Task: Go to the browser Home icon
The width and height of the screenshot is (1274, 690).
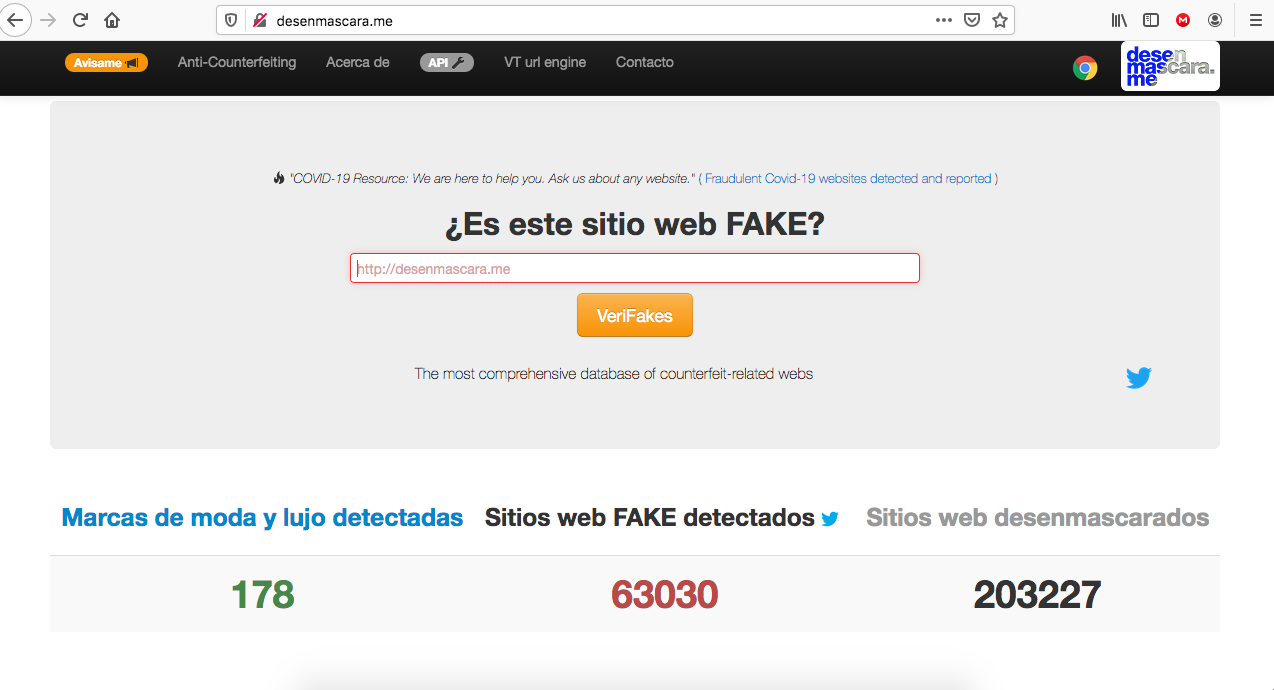Action: [112, 20]
